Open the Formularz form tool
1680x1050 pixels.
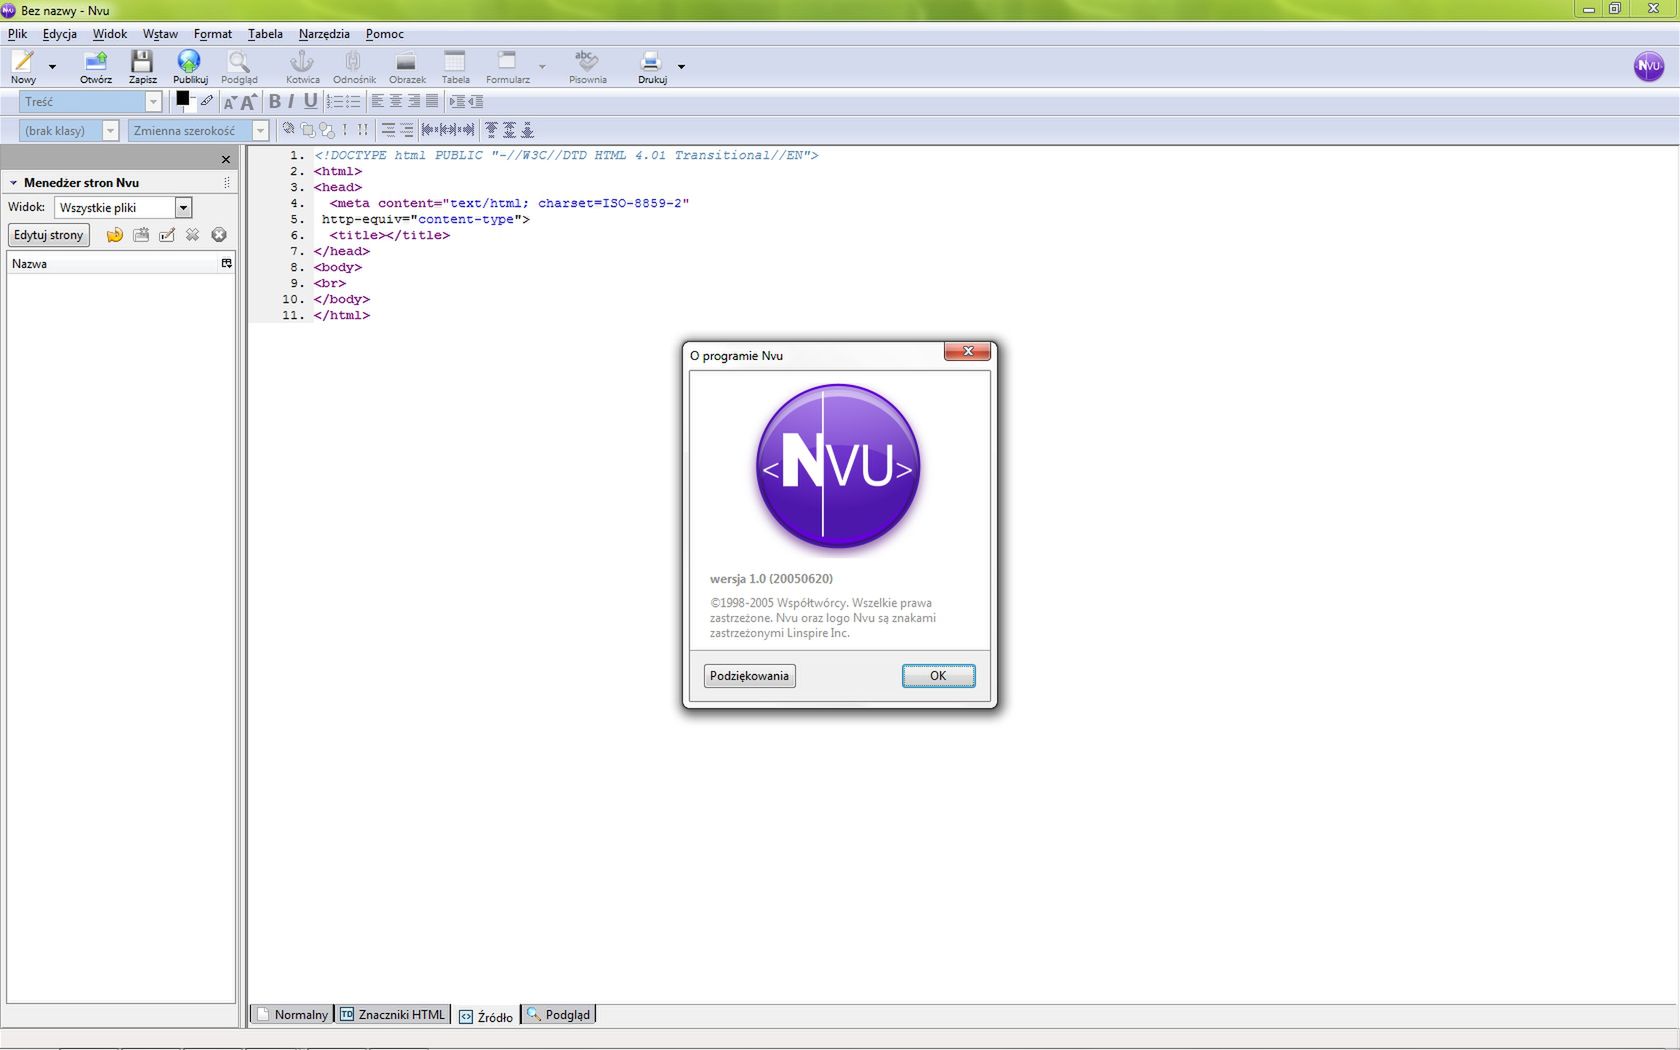[507, 67]
